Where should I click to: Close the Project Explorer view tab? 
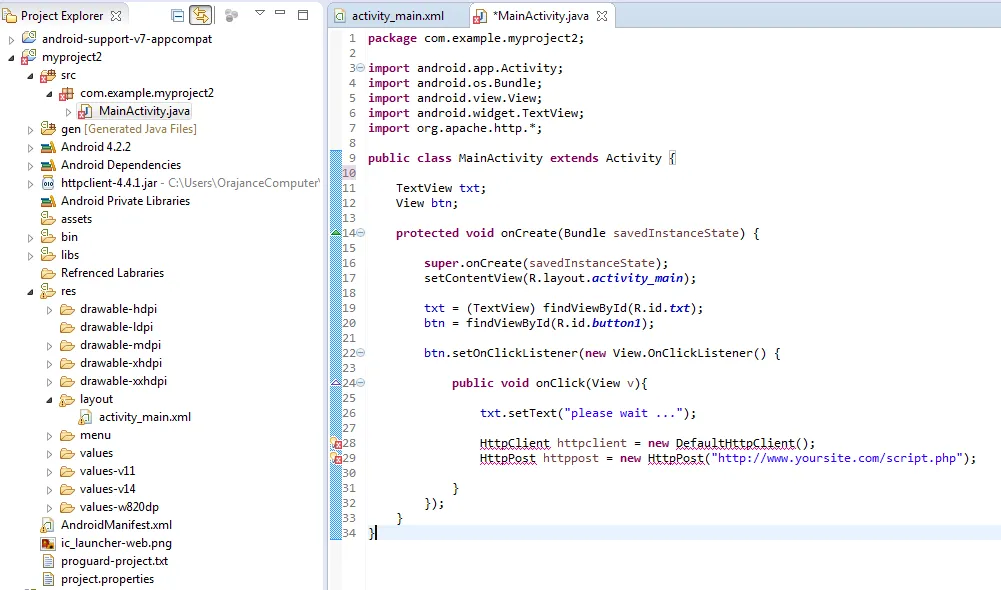click(116, 15)
